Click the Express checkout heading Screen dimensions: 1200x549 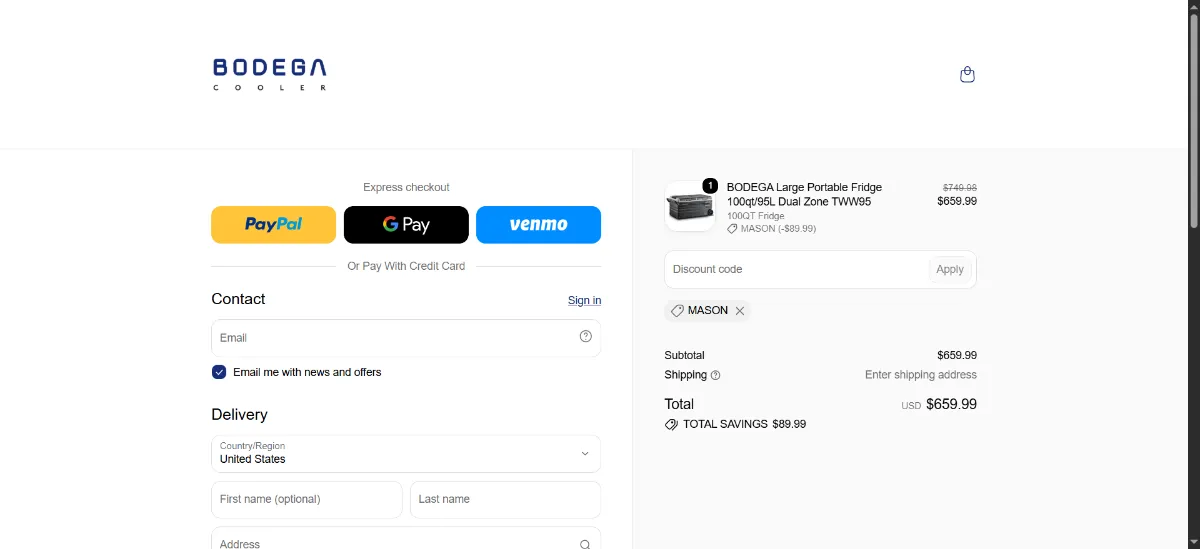(x=406, y=187)
